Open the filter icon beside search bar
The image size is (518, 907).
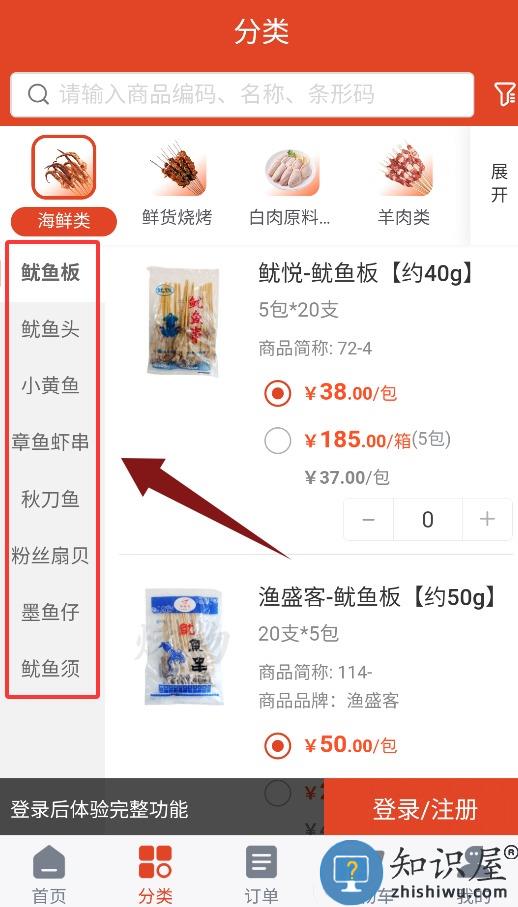coord(504,94)
